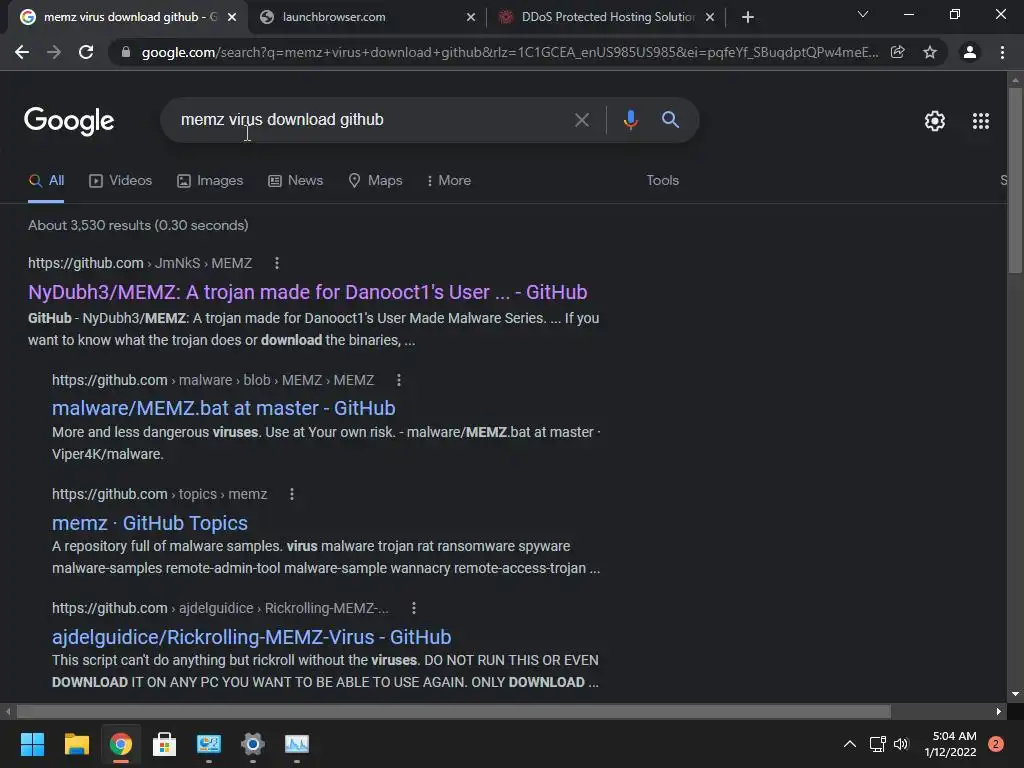Viewport: 1024px width, 768px height.
Task: Click About 3,530 results text
Action: (x=138, y=225)
